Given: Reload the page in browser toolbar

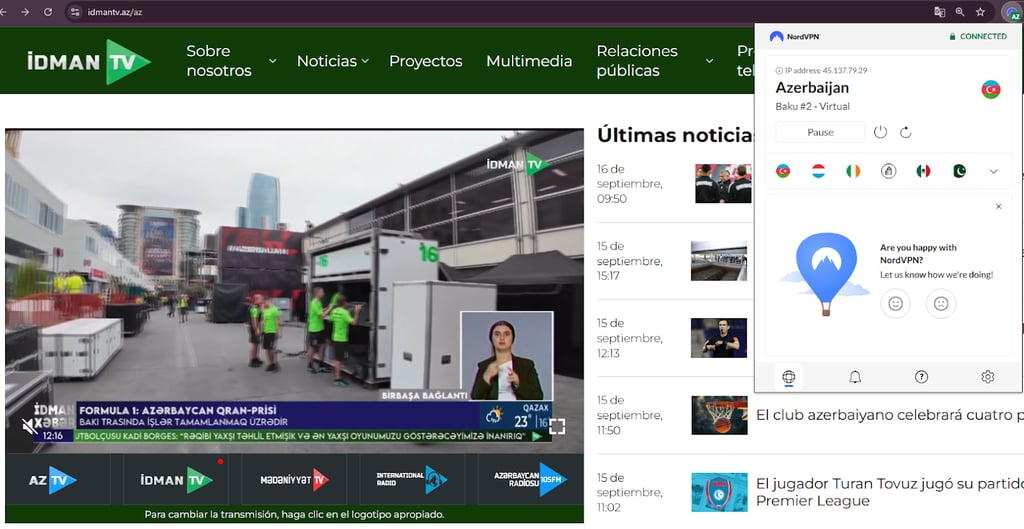Looking at the screenshot, I should [x=48, y=12].
